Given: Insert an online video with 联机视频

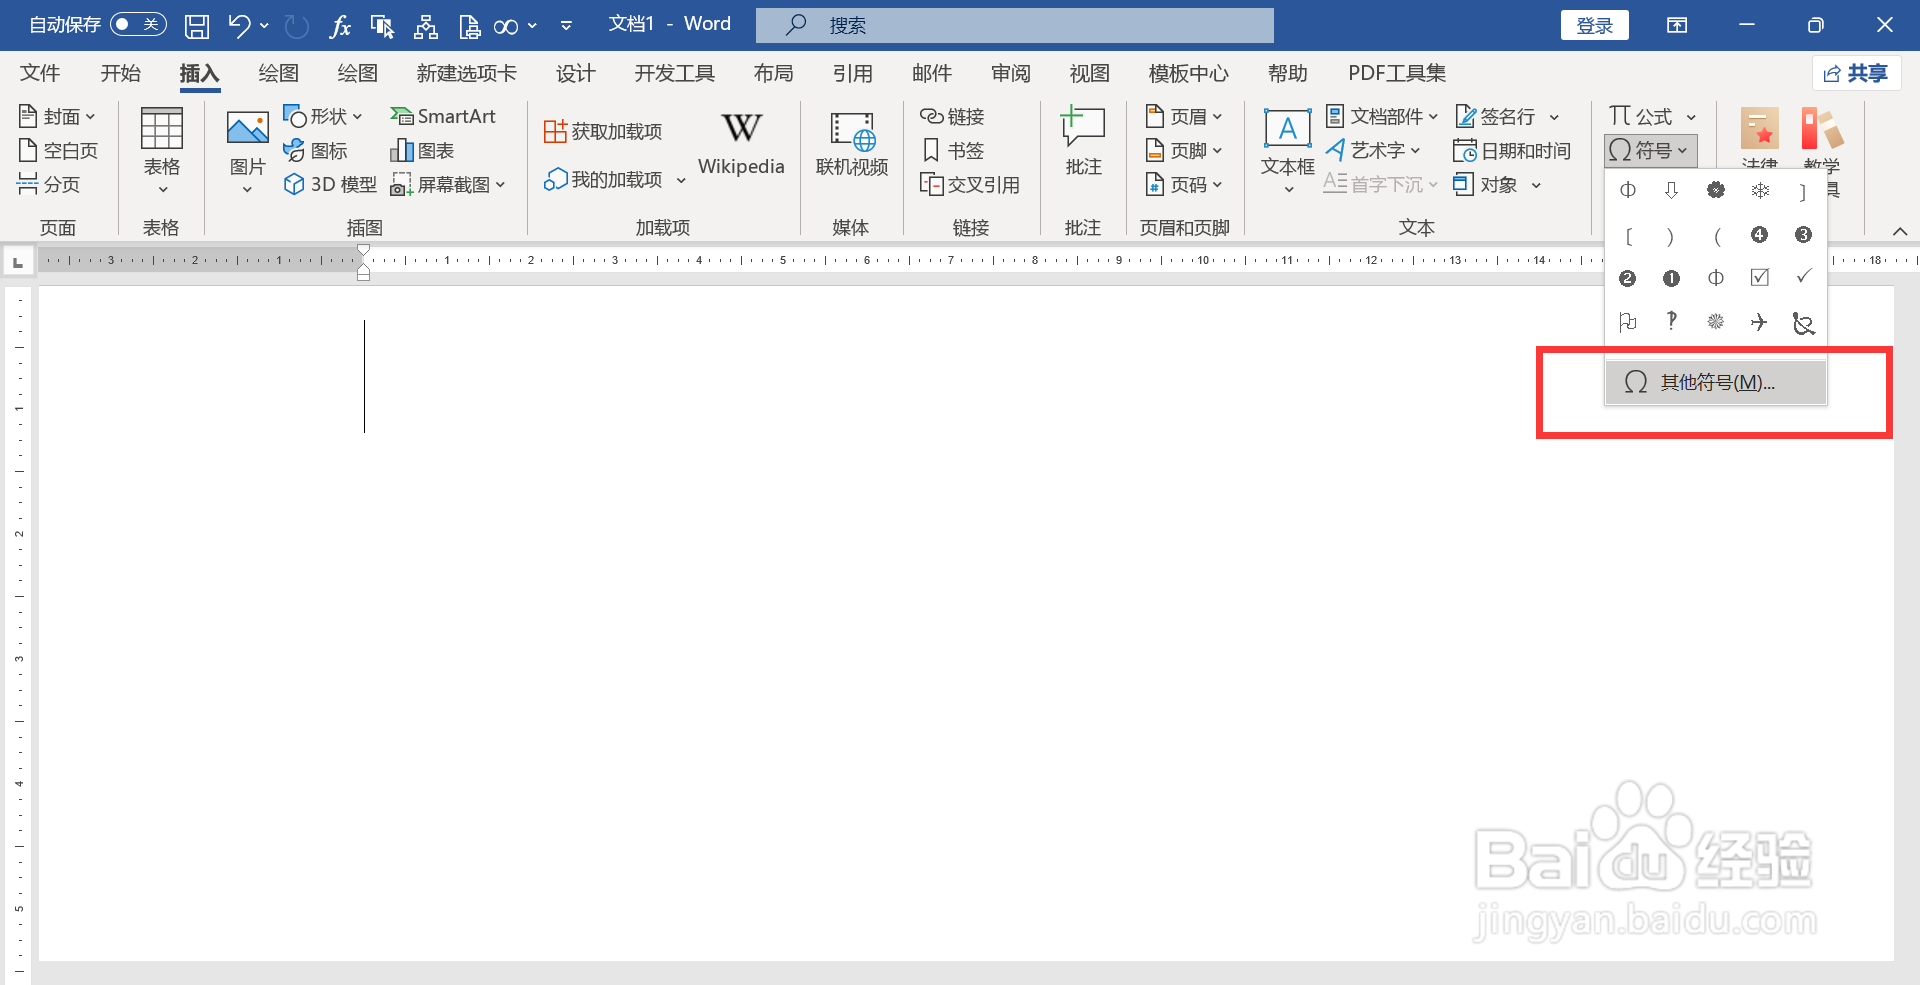Looking at the screenshot, I should pyautogui.click(x=851, y=143).
